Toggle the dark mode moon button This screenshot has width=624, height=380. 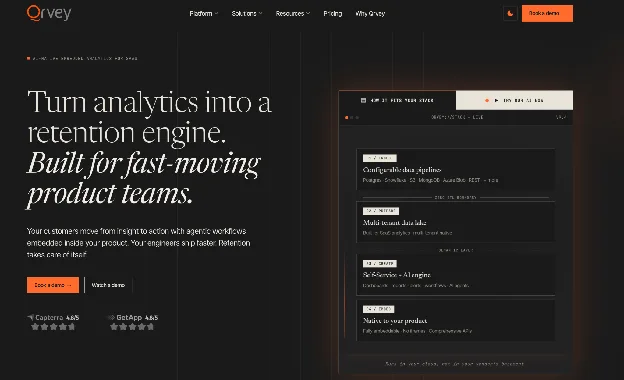510,14
